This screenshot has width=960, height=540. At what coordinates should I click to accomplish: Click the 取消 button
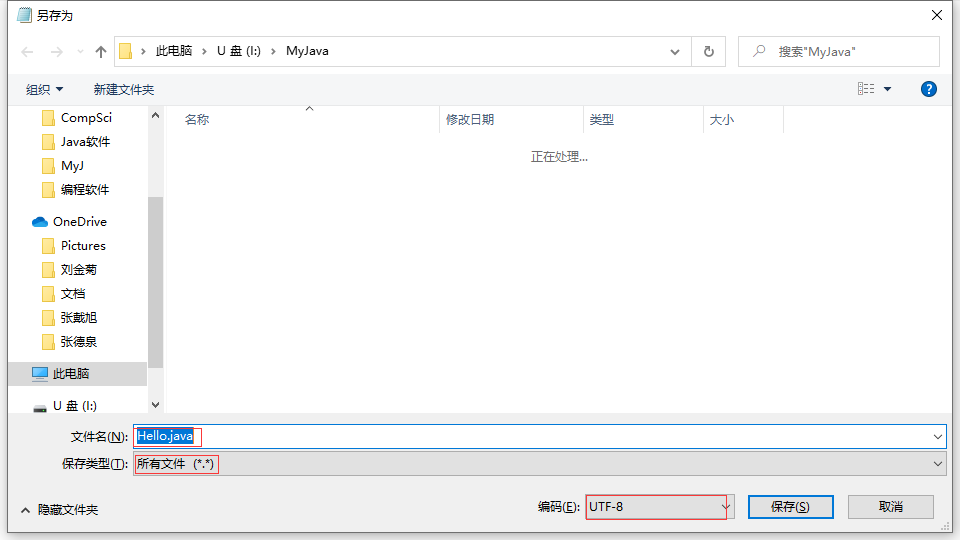click(891, 507)
